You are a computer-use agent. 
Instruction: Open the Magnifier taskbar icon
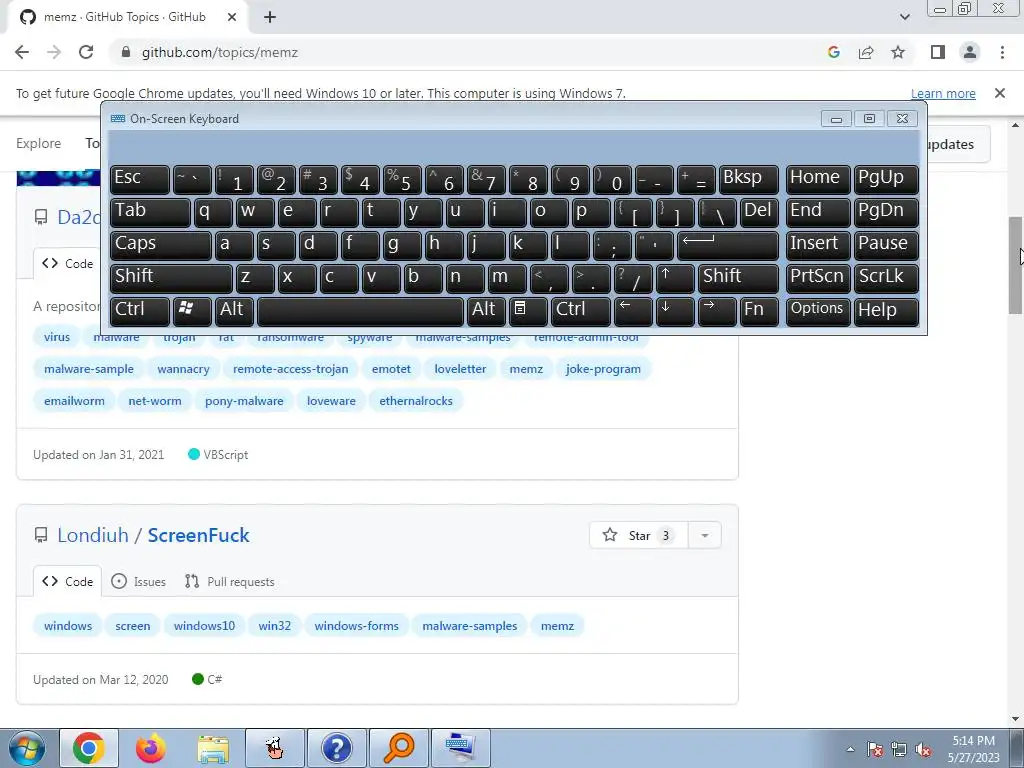tap(399, 748)
